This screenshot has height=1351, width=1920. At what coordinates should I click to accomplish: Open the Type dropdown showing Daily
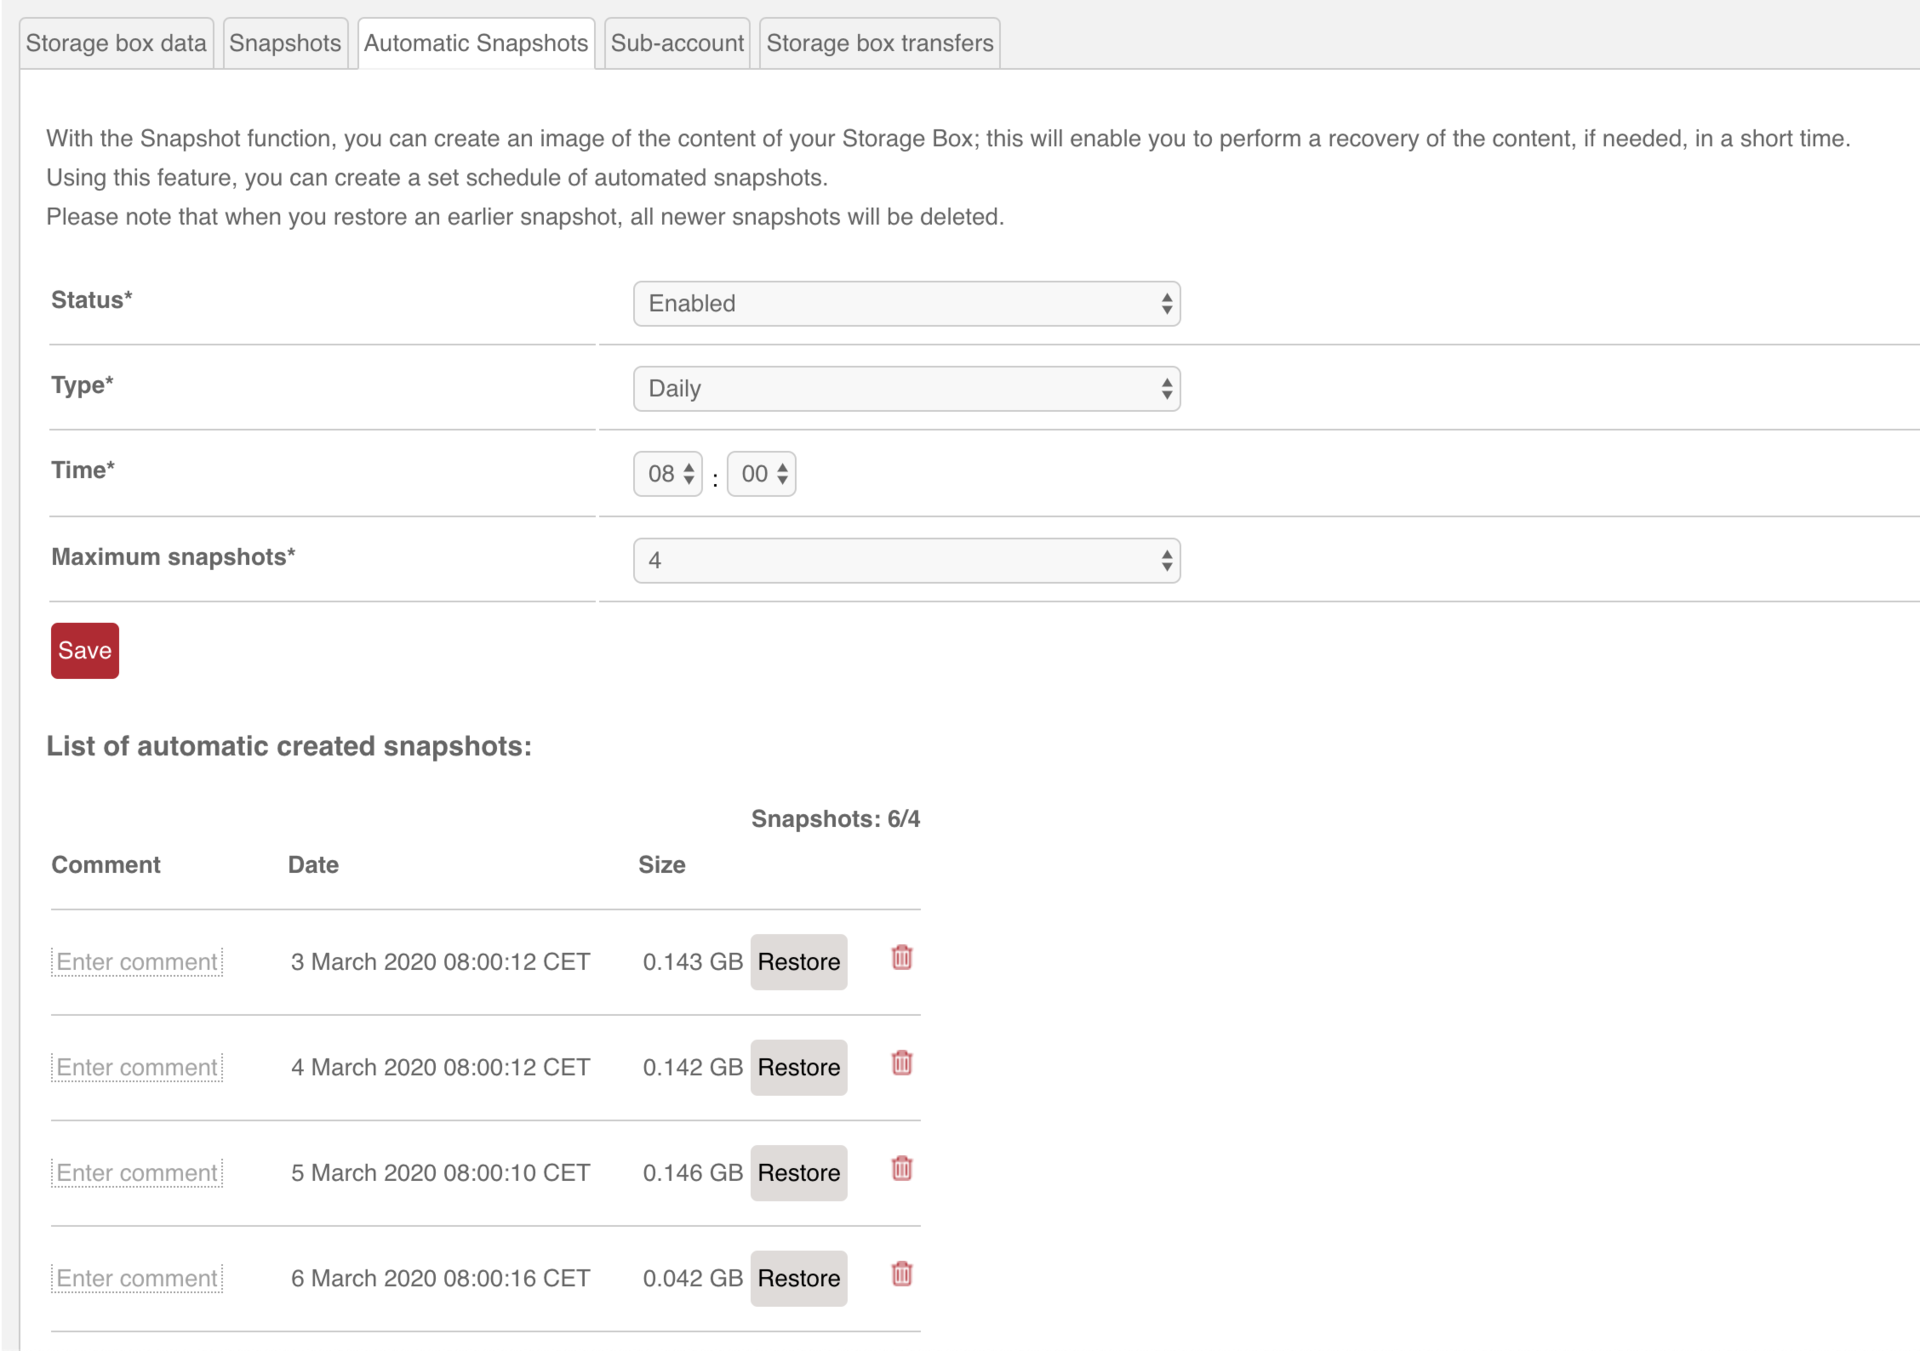tap(905, 388)
